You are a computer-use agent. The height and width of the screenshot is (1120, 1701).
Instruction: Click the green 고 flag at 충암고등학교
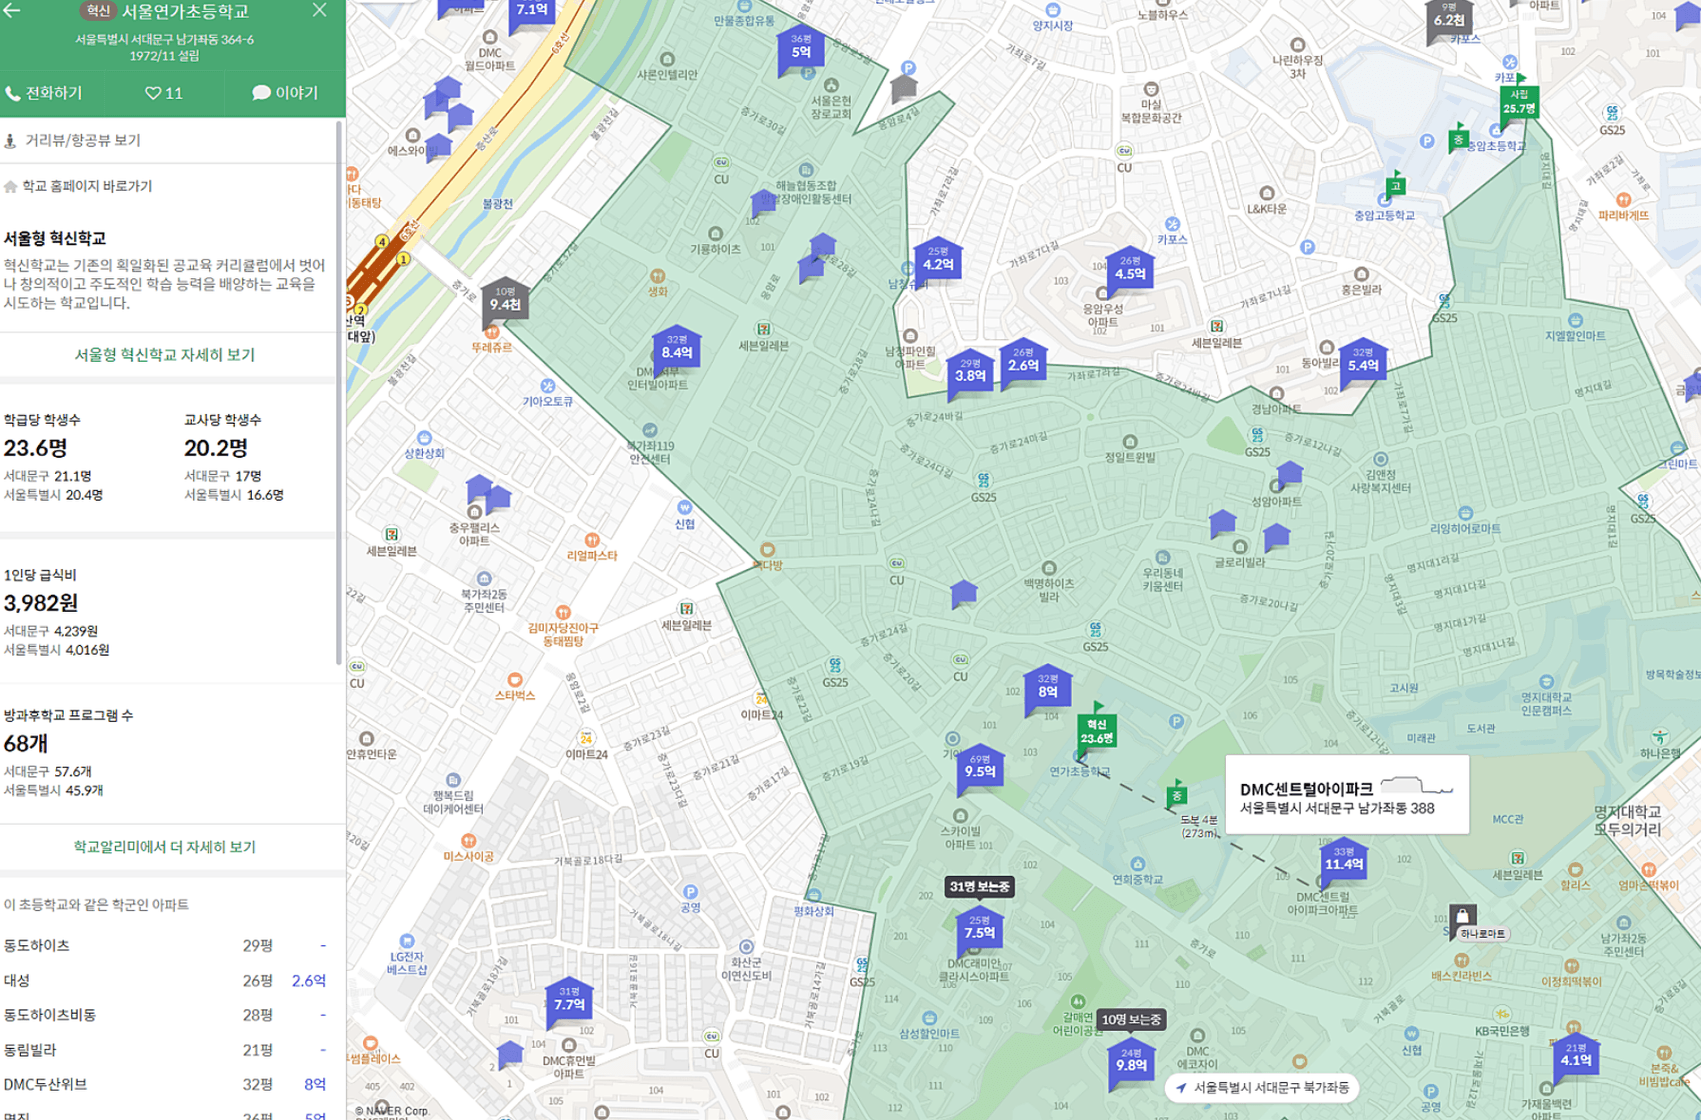1395,185
